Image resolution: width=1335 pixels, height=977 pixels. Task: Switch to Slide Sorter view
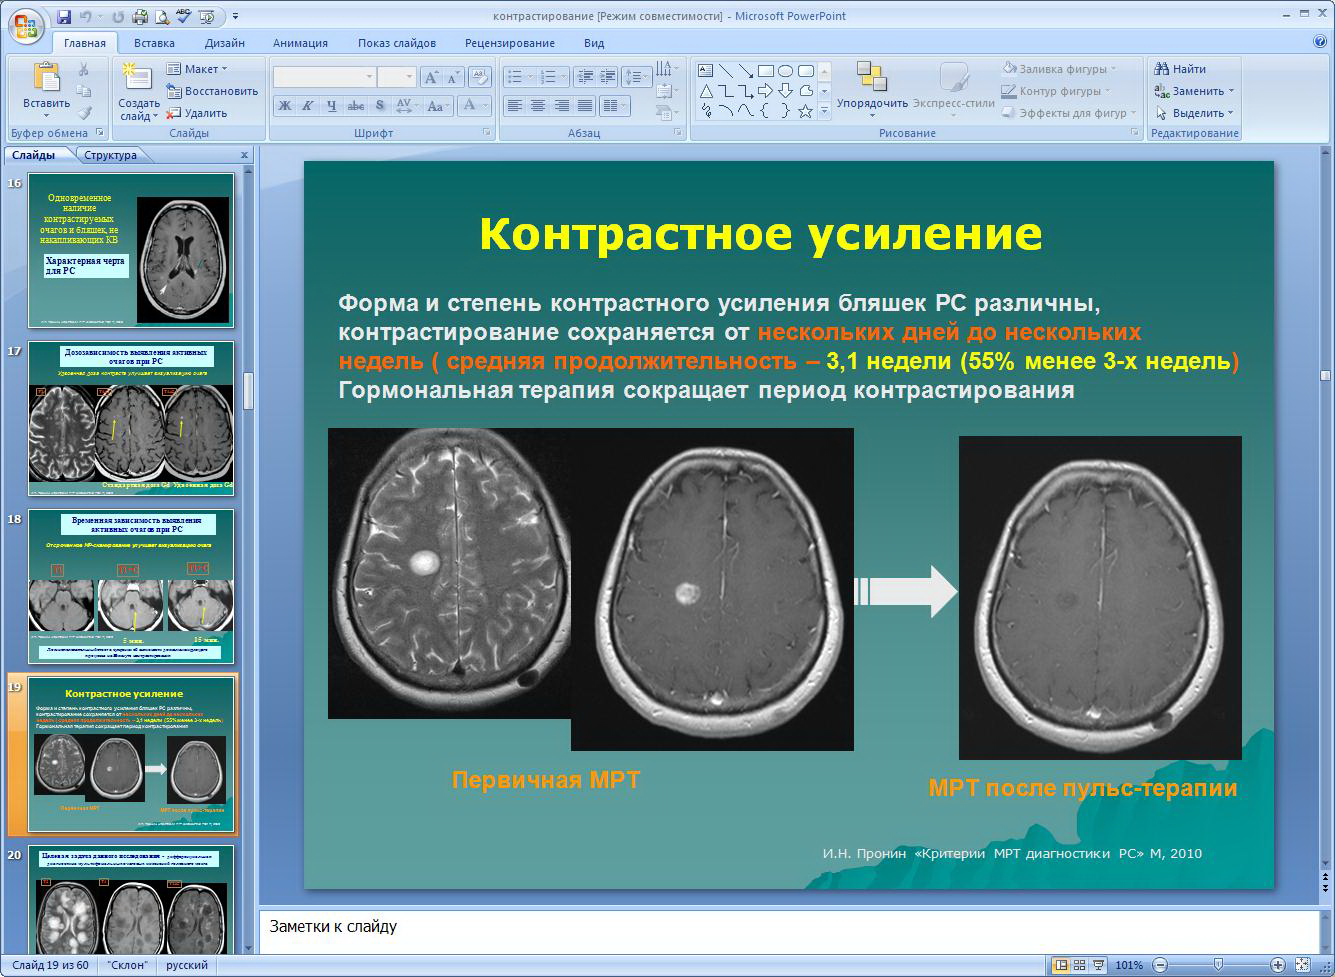pos(1080,965)
